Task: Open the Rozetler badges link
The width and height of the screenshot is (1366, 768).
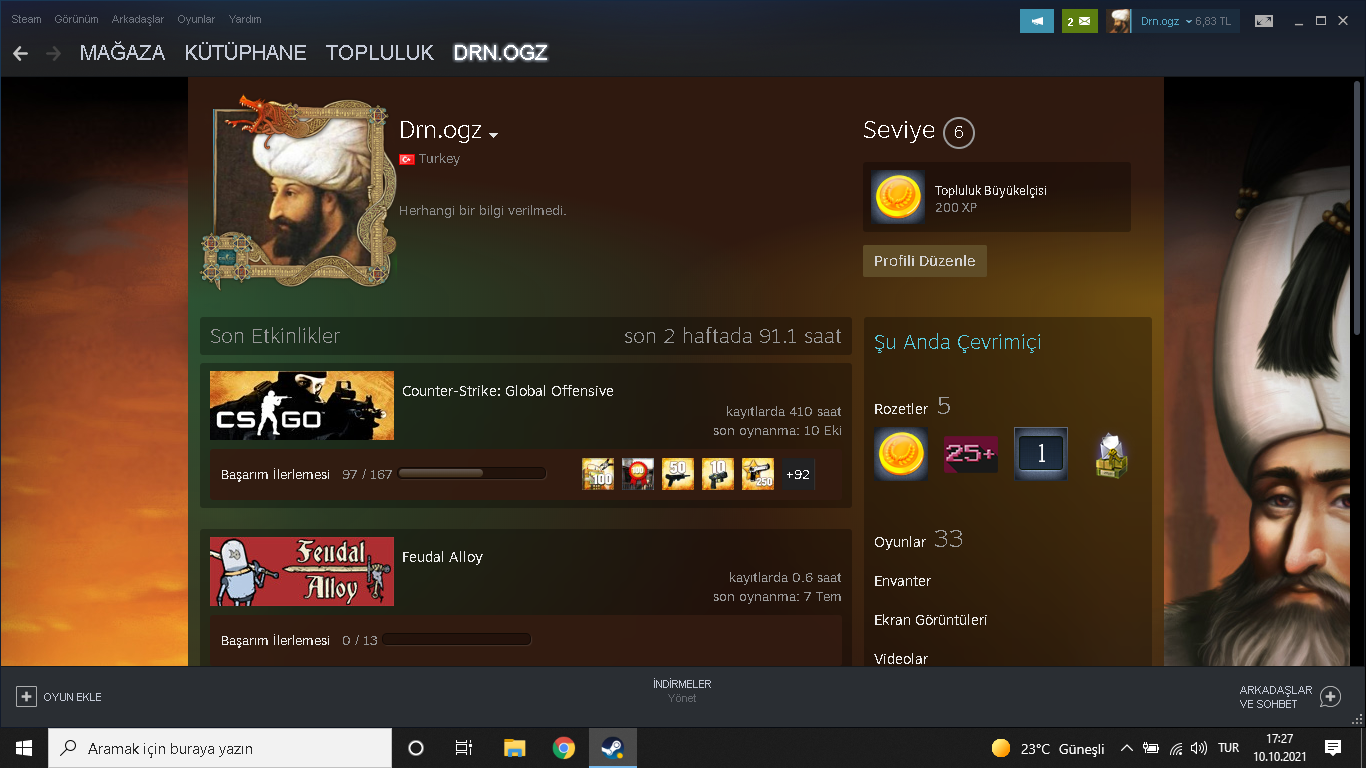Action: point(912,407)
